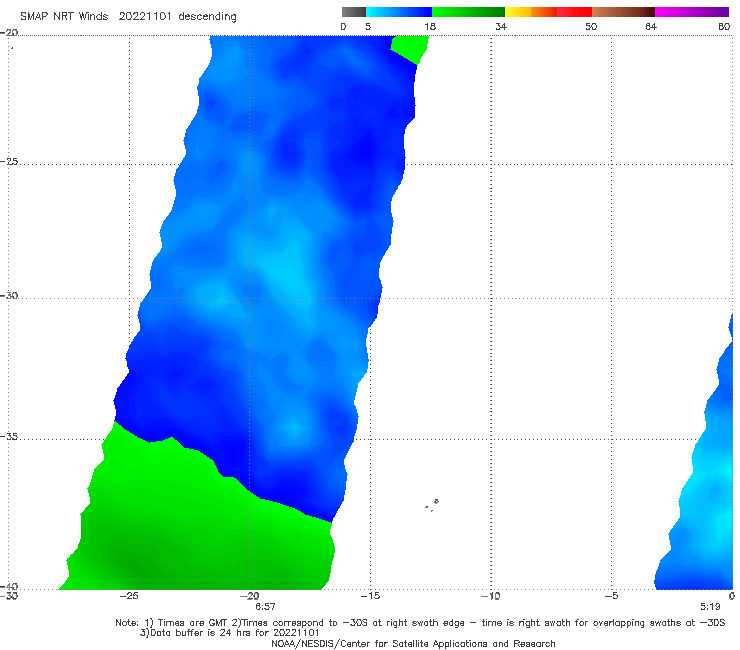Screen dimensions: 740x650
Task: Click the note '3)Data buffer is 24 hrs for 20221101'
Action: [x=230, y=633]
